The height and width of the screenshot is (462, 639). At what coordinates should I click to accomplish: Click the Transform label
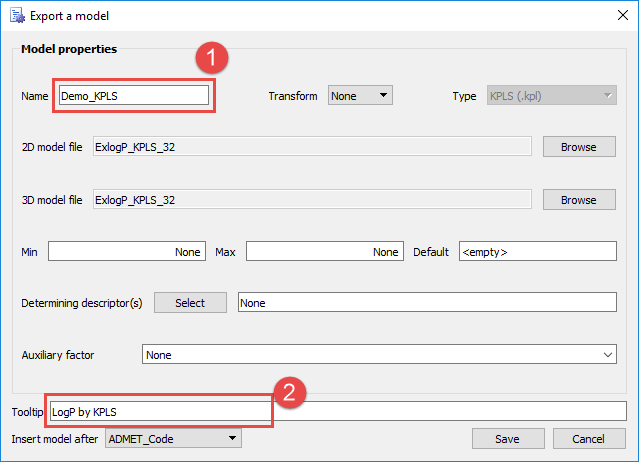(293, 96)
